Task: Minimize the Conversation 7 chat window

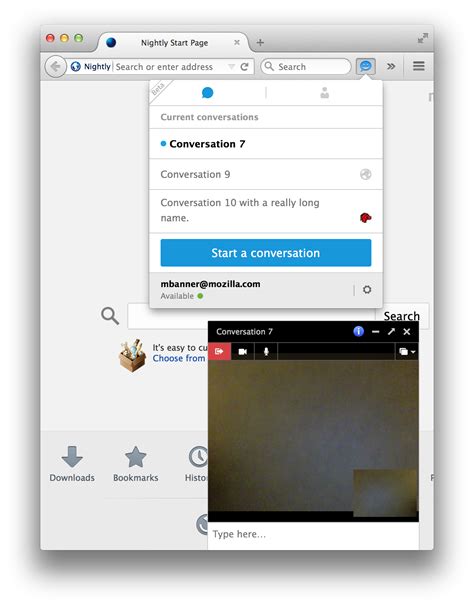Action: (375, 332)
